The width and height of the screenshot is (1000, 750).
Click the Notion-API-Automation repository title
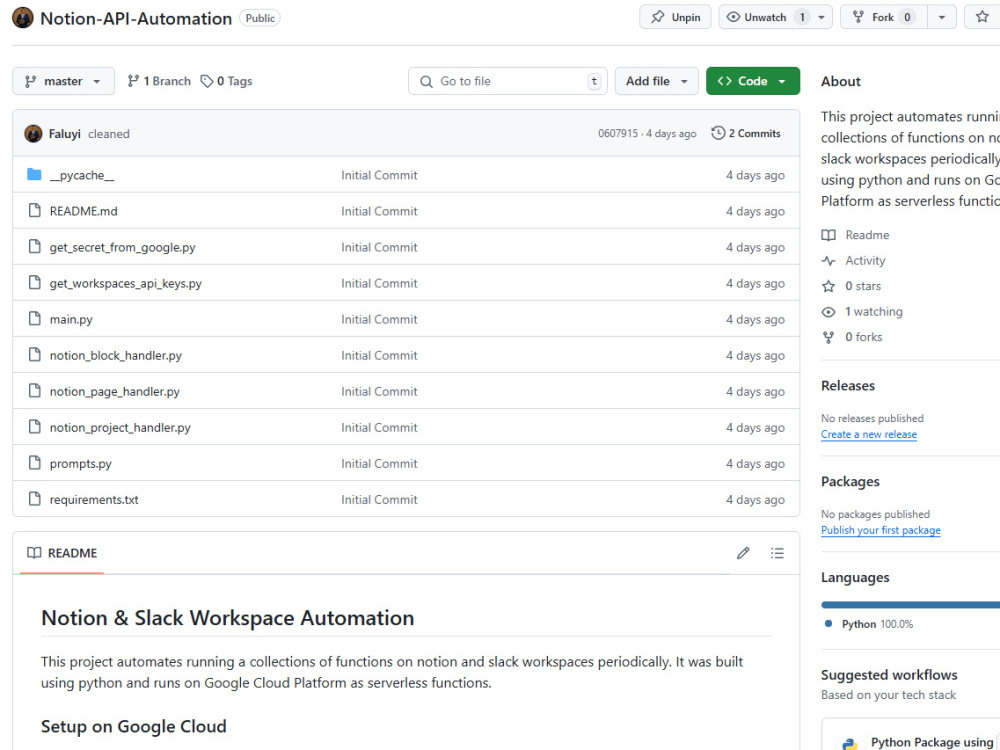[136, 18]
